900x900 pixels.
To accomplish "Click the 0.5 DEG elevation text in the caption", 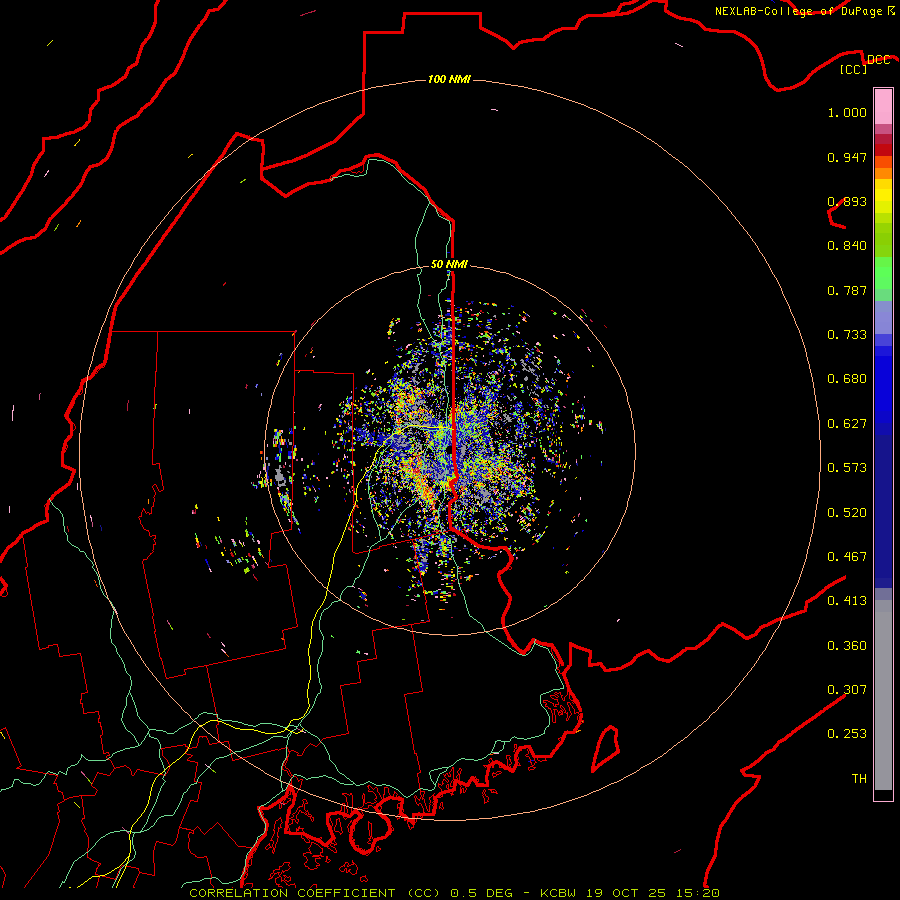I will (x=482, y=893).
